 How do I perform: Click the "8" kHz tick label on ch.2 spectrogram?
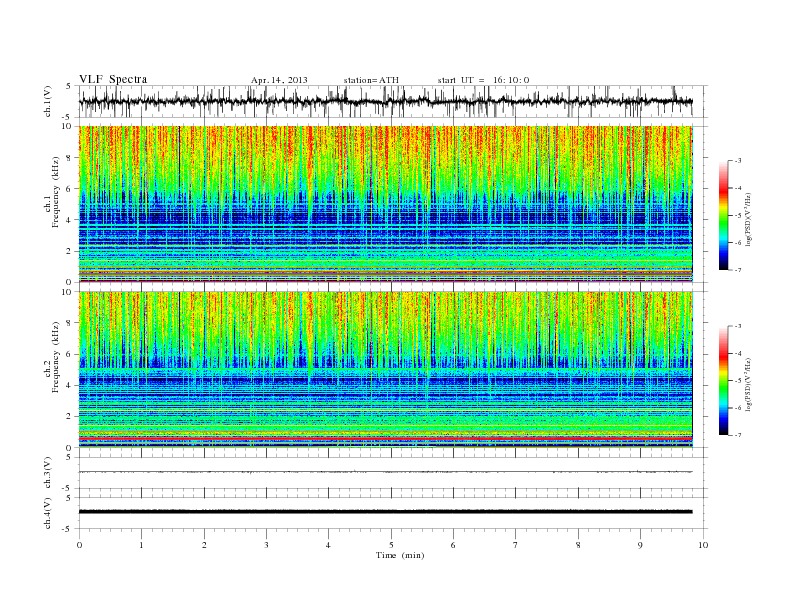pyautogui.click(x=70, y=323)
